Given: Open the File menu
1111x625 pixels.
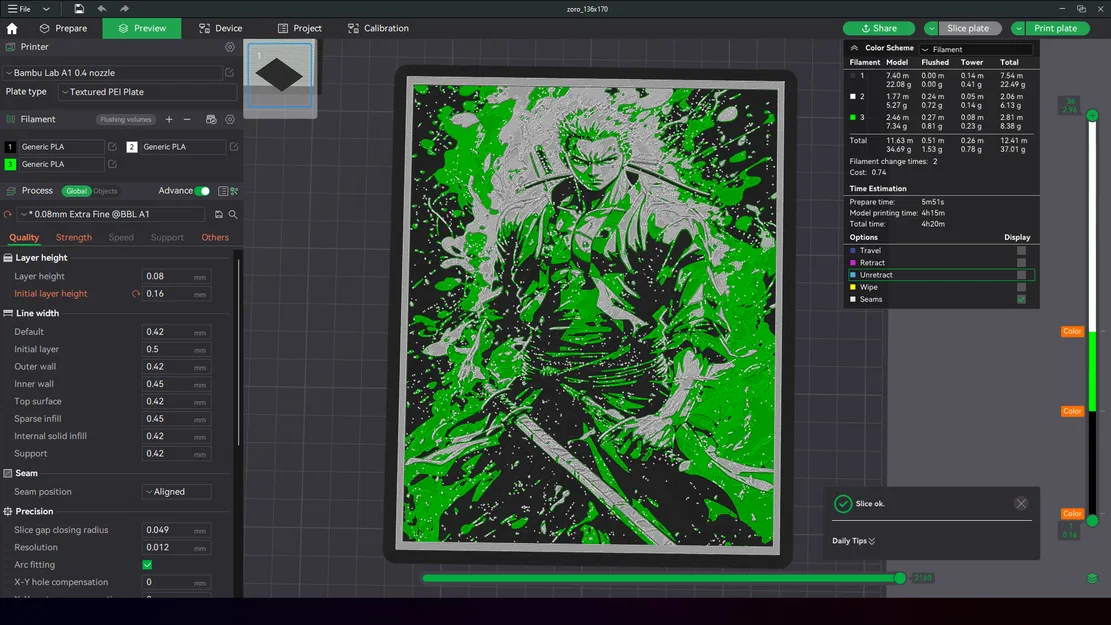Looking at the screenshot, I should pyautogui.click(x=16, y=8).
